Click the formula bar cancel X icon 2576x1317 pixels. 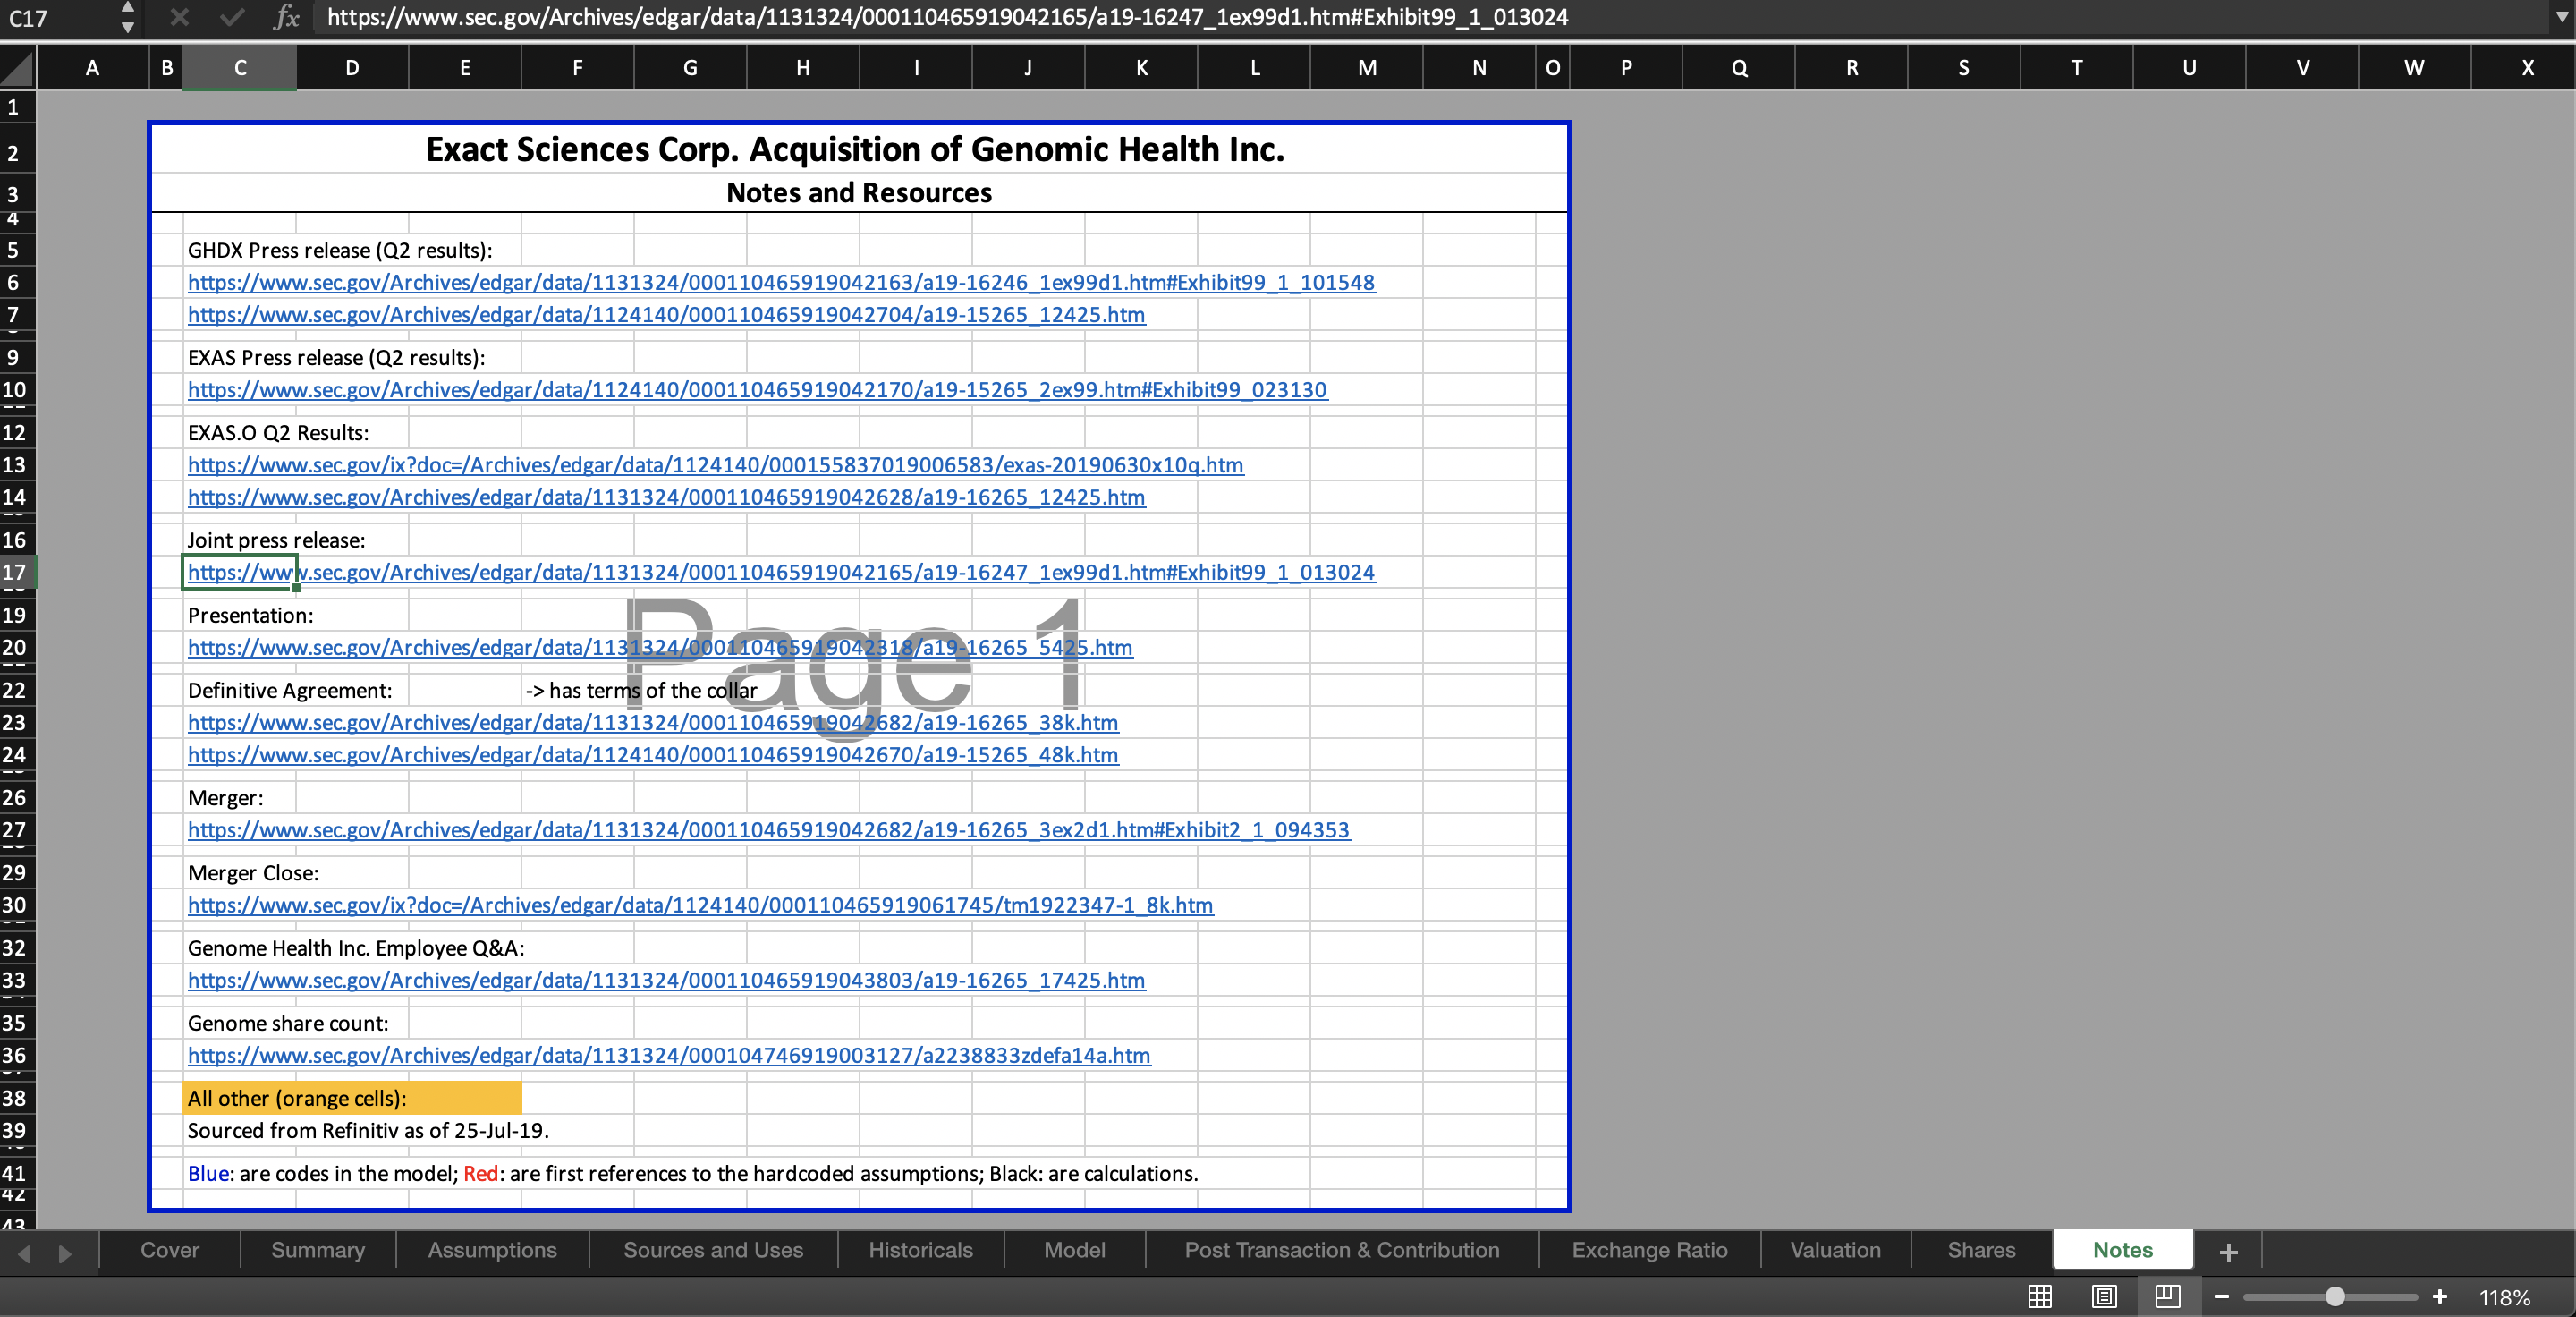coord(179,17)
